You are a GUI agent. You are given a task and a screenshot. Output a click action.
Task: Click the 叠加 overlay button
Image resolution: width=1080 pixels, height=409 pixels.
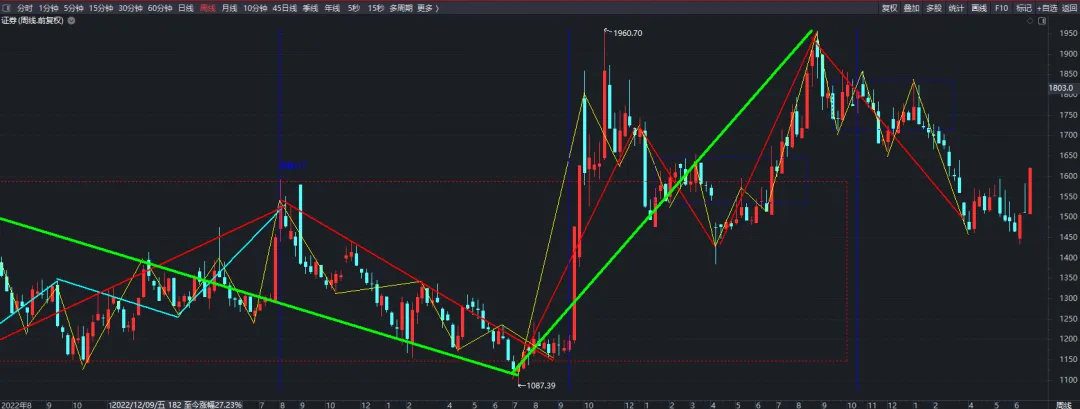pos(911,8)
